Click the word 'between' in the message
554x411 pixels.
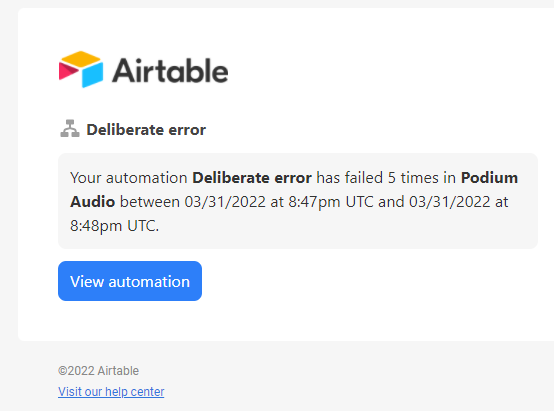pos(150,202)
